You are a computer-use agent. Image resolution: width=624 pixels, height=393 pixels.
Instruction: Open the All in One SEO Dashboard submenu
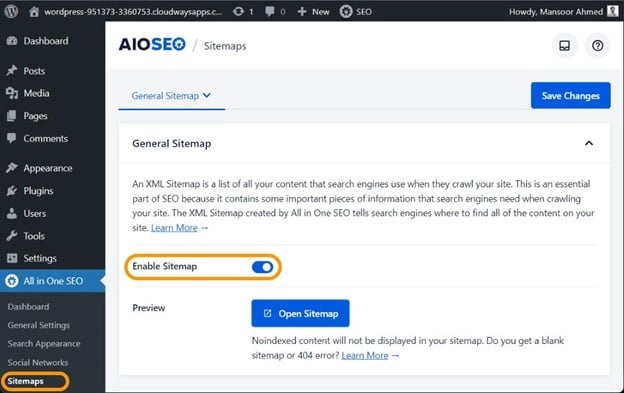point(28,307)
